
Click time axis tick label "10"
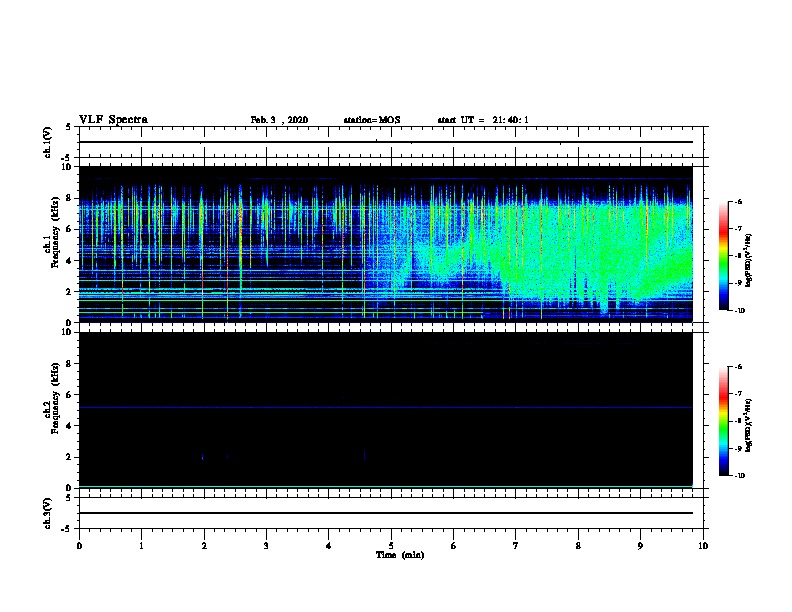point(703,546)
